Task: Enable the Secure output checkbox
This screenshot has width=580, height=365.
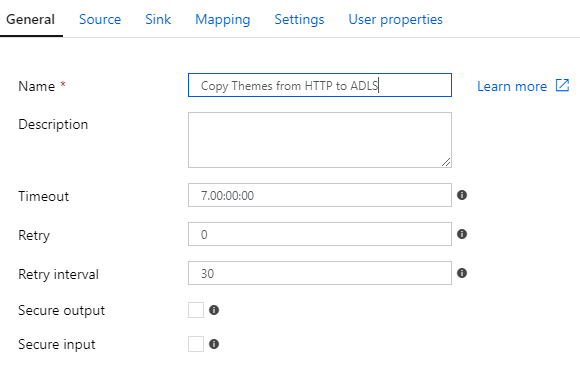Action: 196,310
